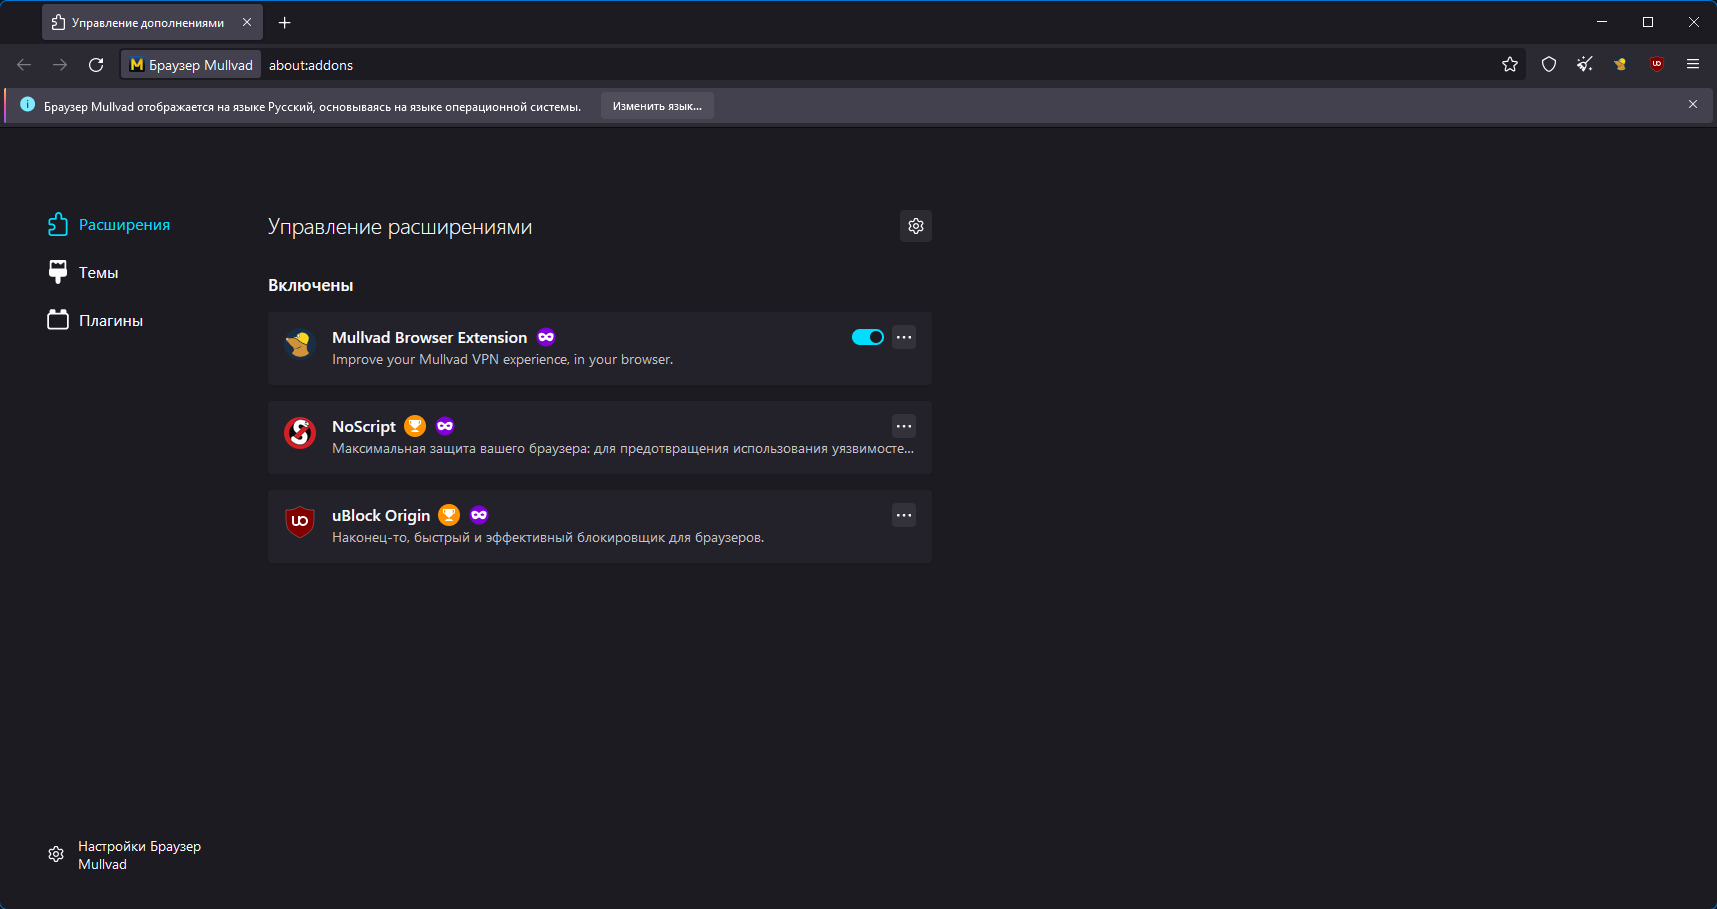Open the Mullvad extension toolbar icon
1717x909 pixels.
[1621, 65]
